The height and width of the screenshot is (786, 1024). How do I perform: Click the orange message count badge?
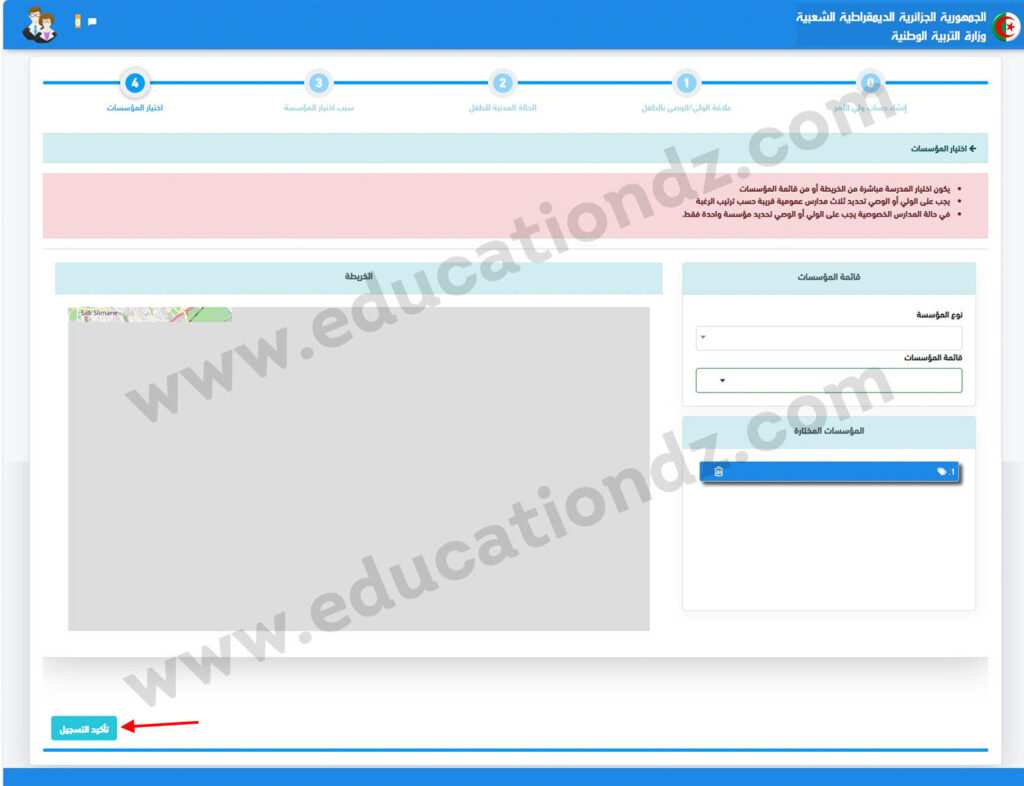click(78, 22)
